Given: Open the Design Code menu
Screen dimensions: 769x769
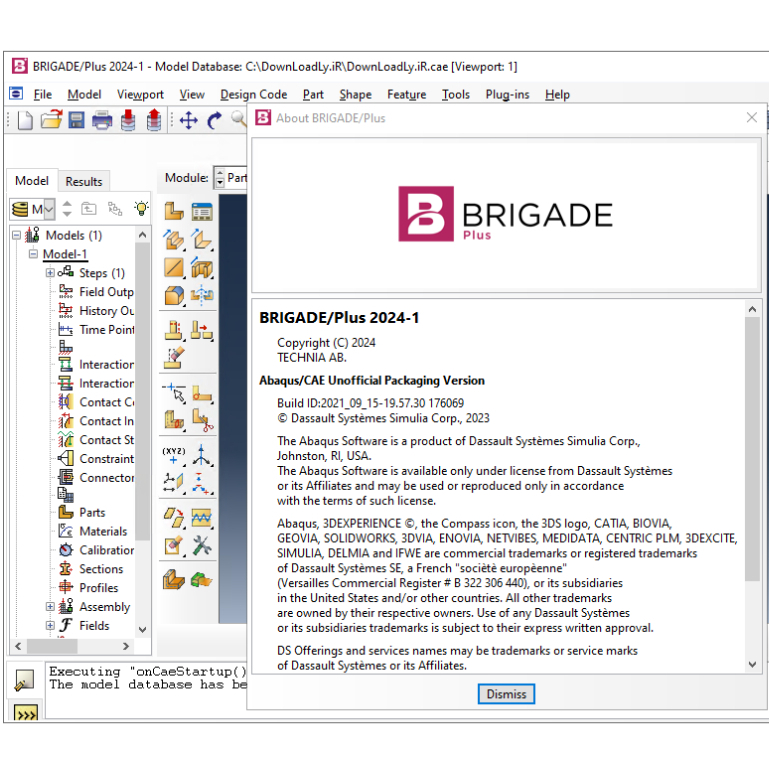Looking at the screenshot, I should coord(254,94).
